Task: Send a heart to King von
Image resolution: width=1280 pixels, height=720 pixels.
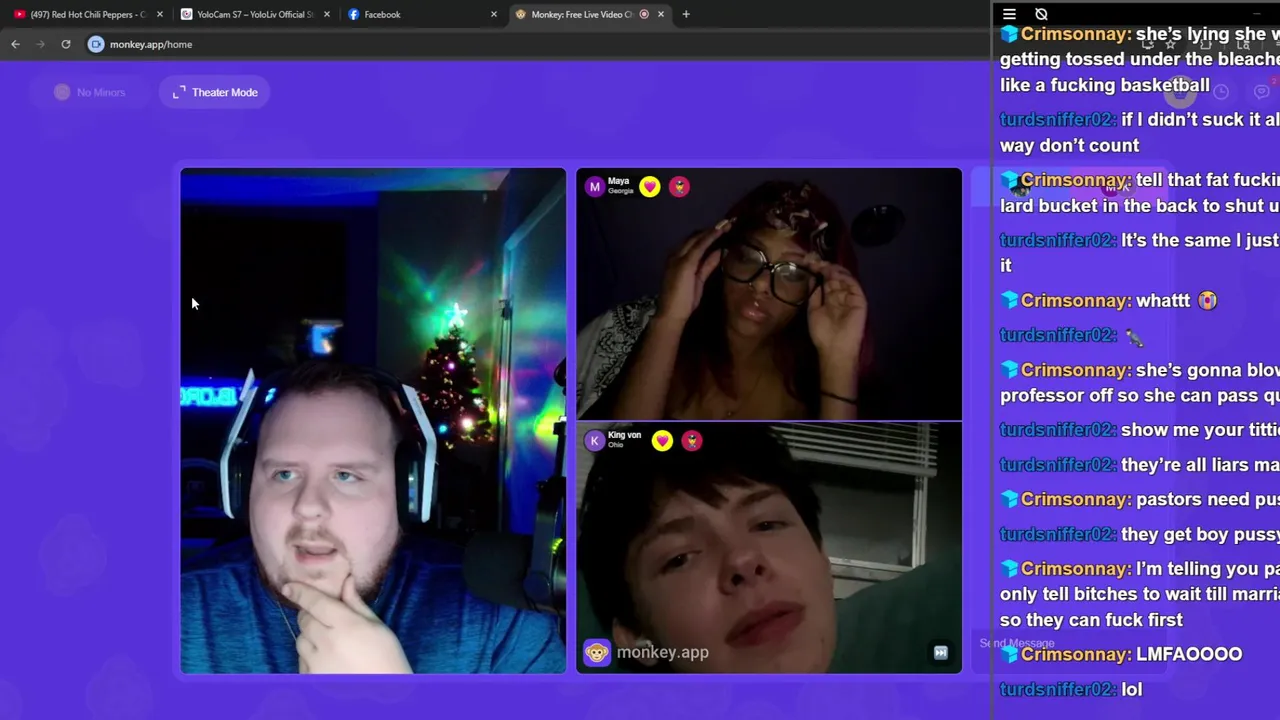Action: coord(662,441)
